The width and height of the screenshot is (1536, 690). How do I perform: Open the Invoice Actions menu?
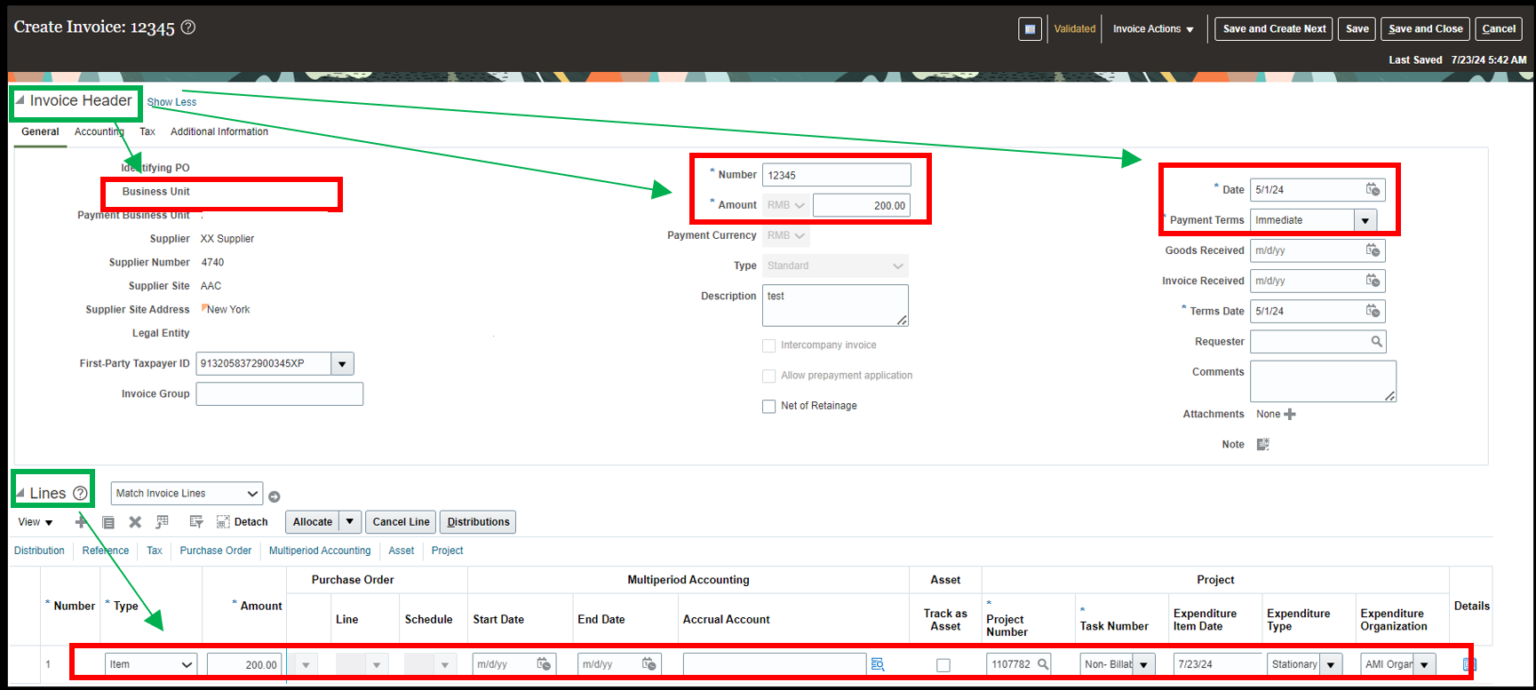tap(1151, 28)
